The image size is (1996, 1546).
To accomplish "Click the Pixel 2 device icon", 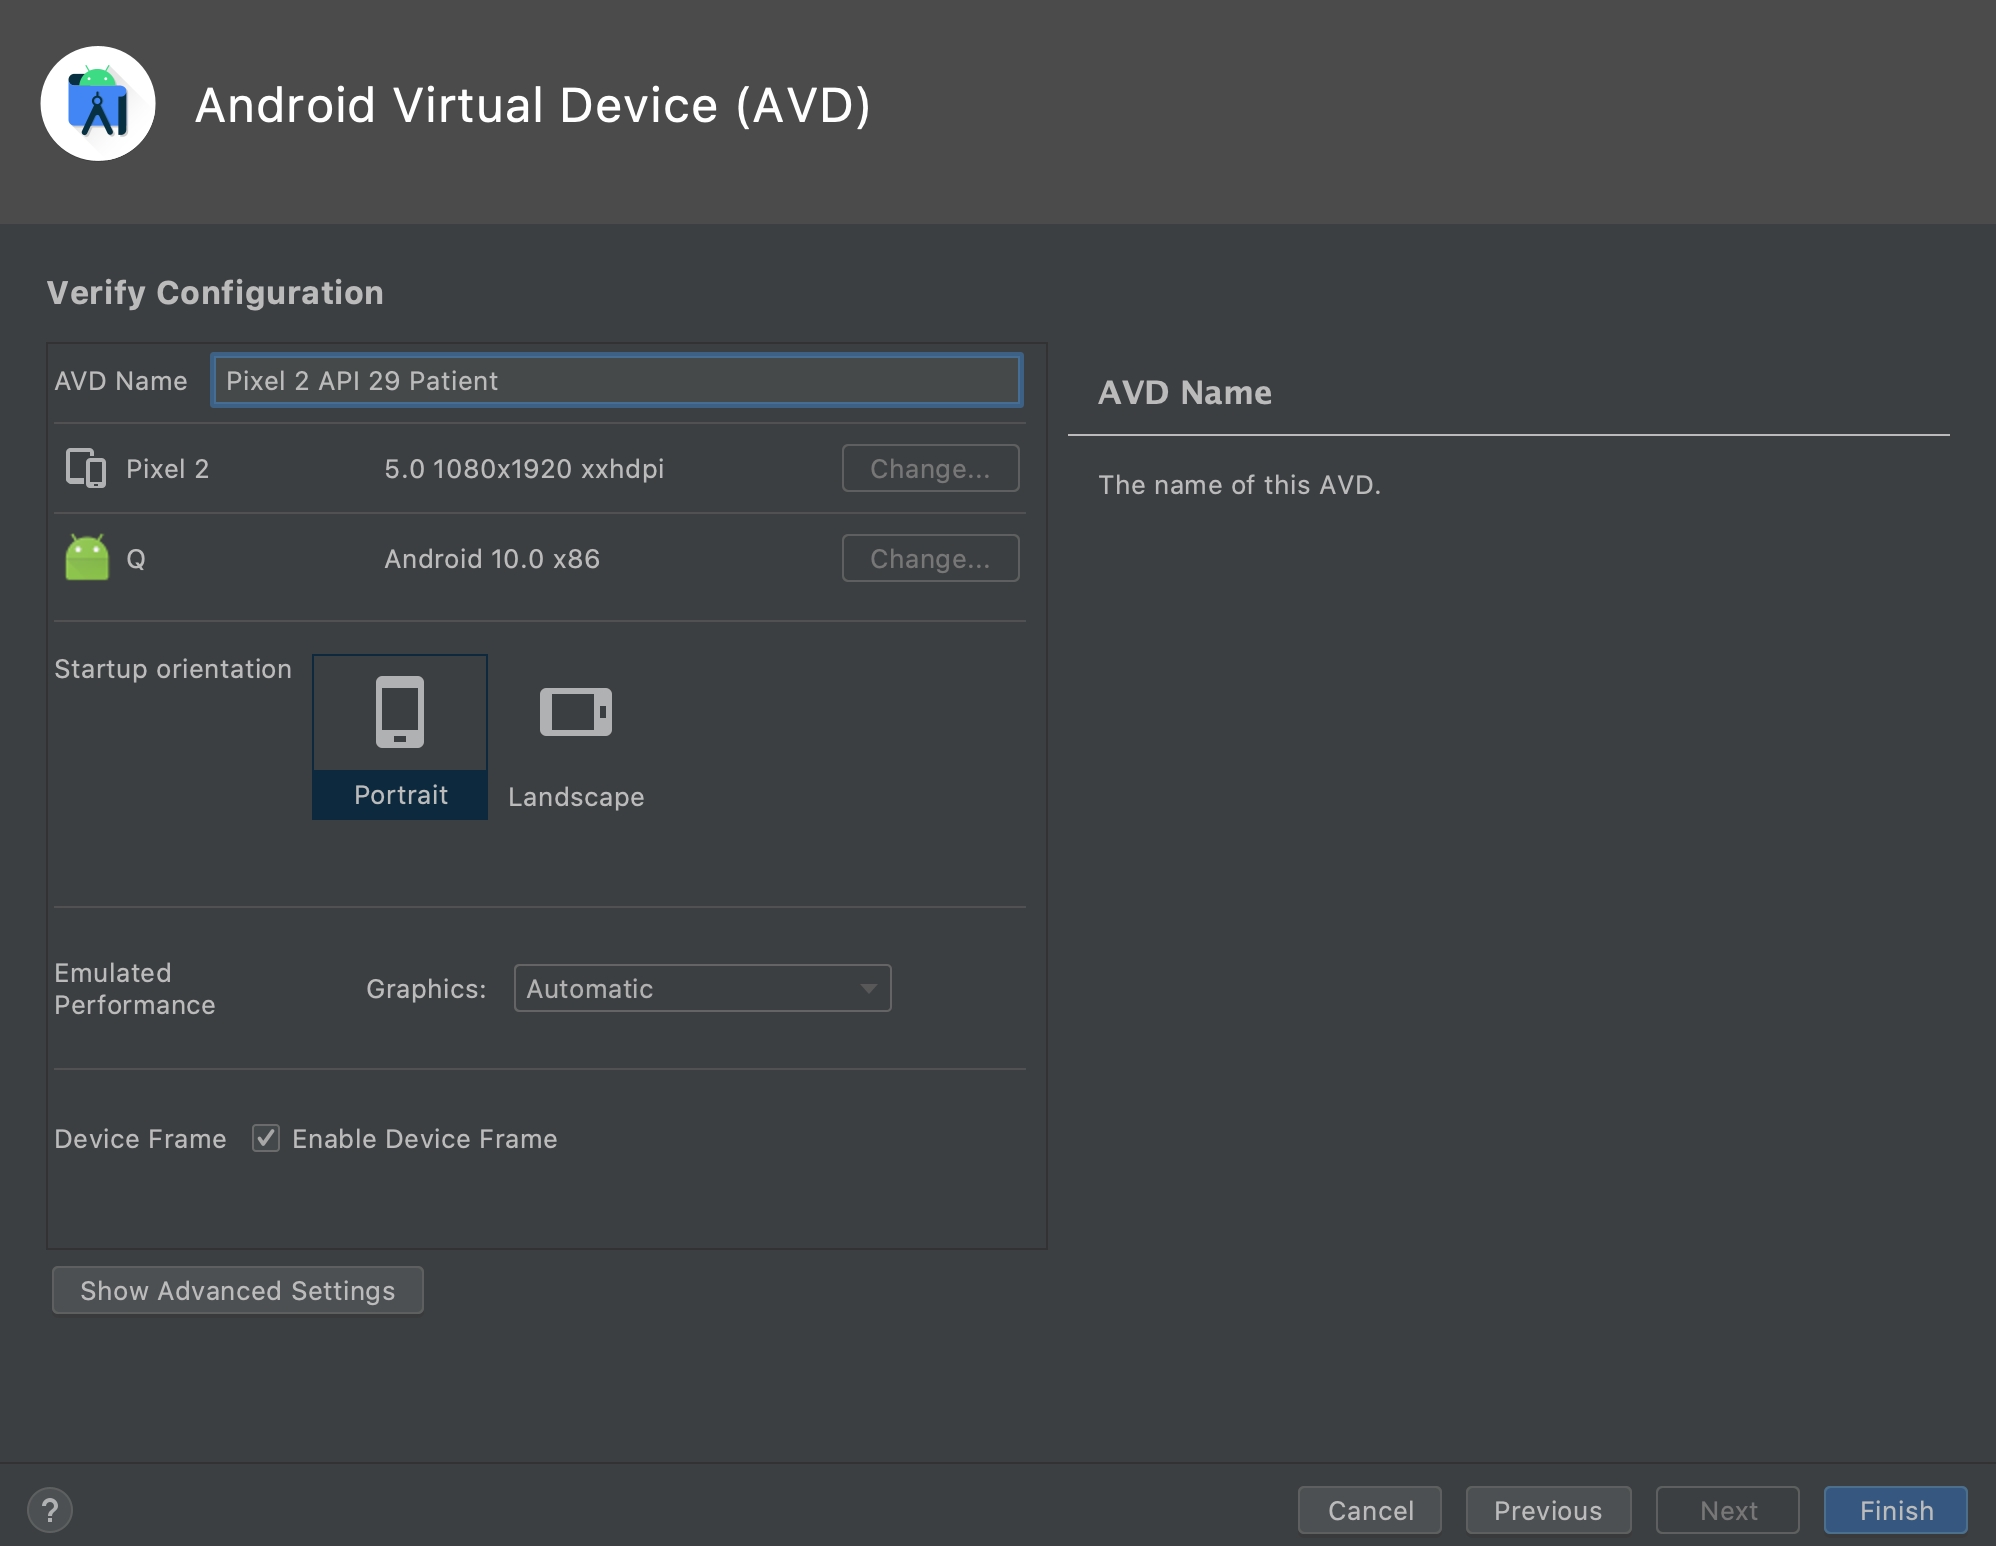I will [x=86, y=468].
